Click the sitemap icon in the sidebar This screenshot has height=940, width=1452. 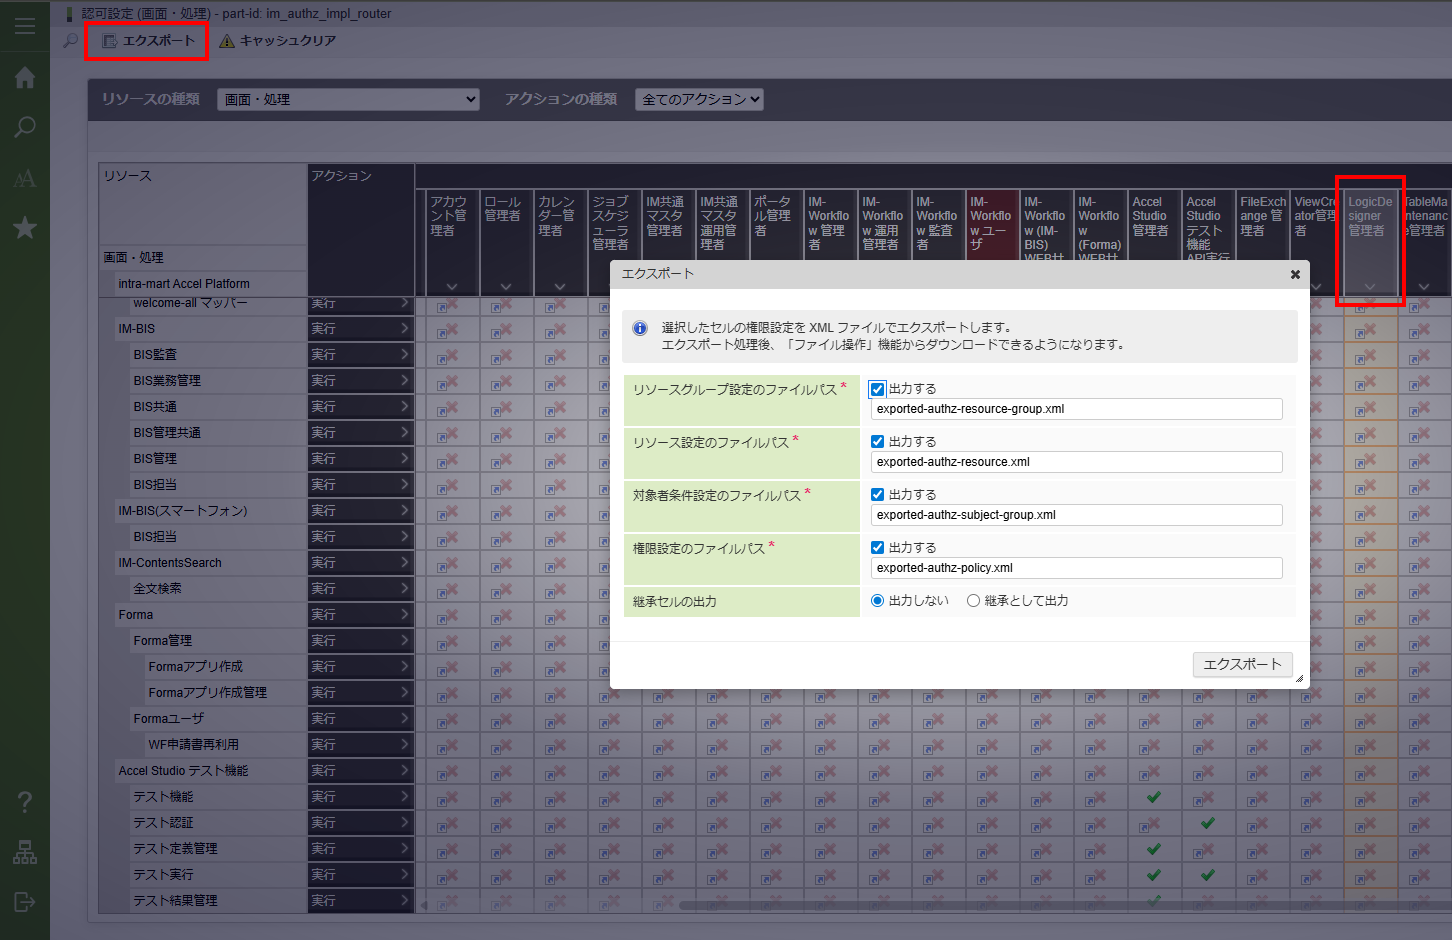[x=25, y=852]
